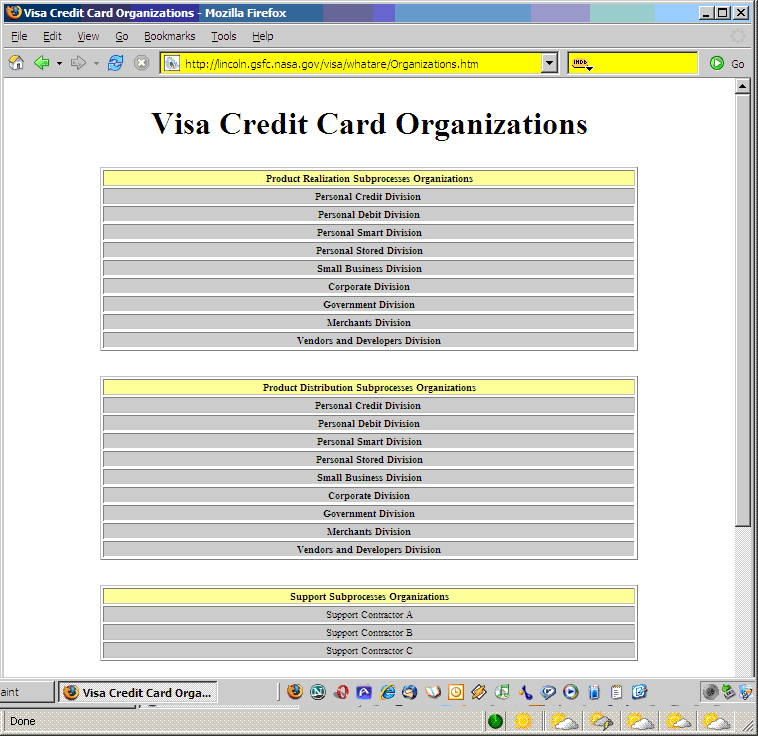Open the Back button history dropdown arrow
Screen dimensions: 758x736
coord(59,63)
